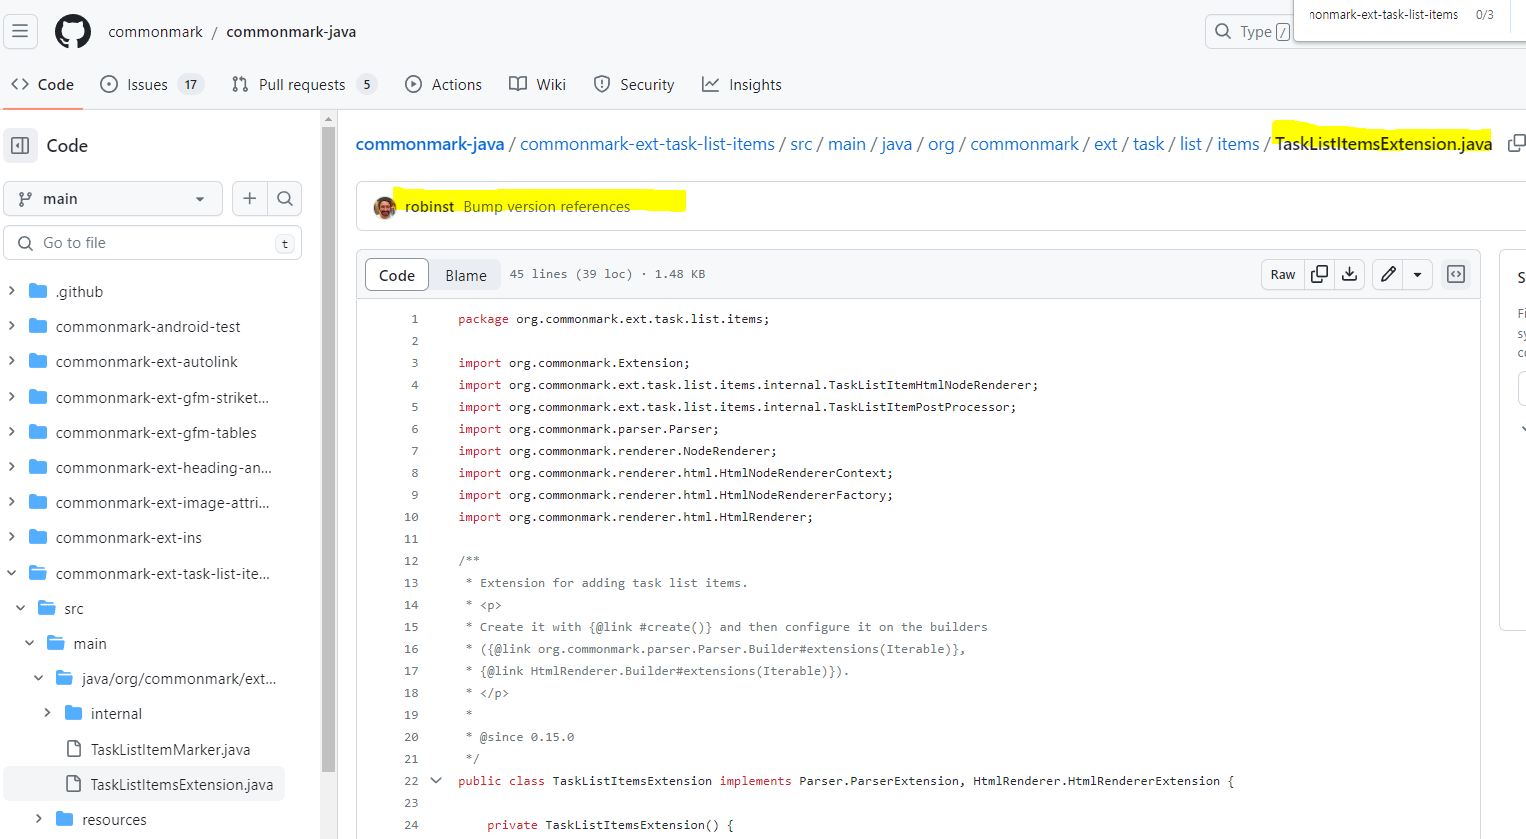Focus the Go to file input
Viewport: 1526px width, 839px height.
[x=153, y=243]
